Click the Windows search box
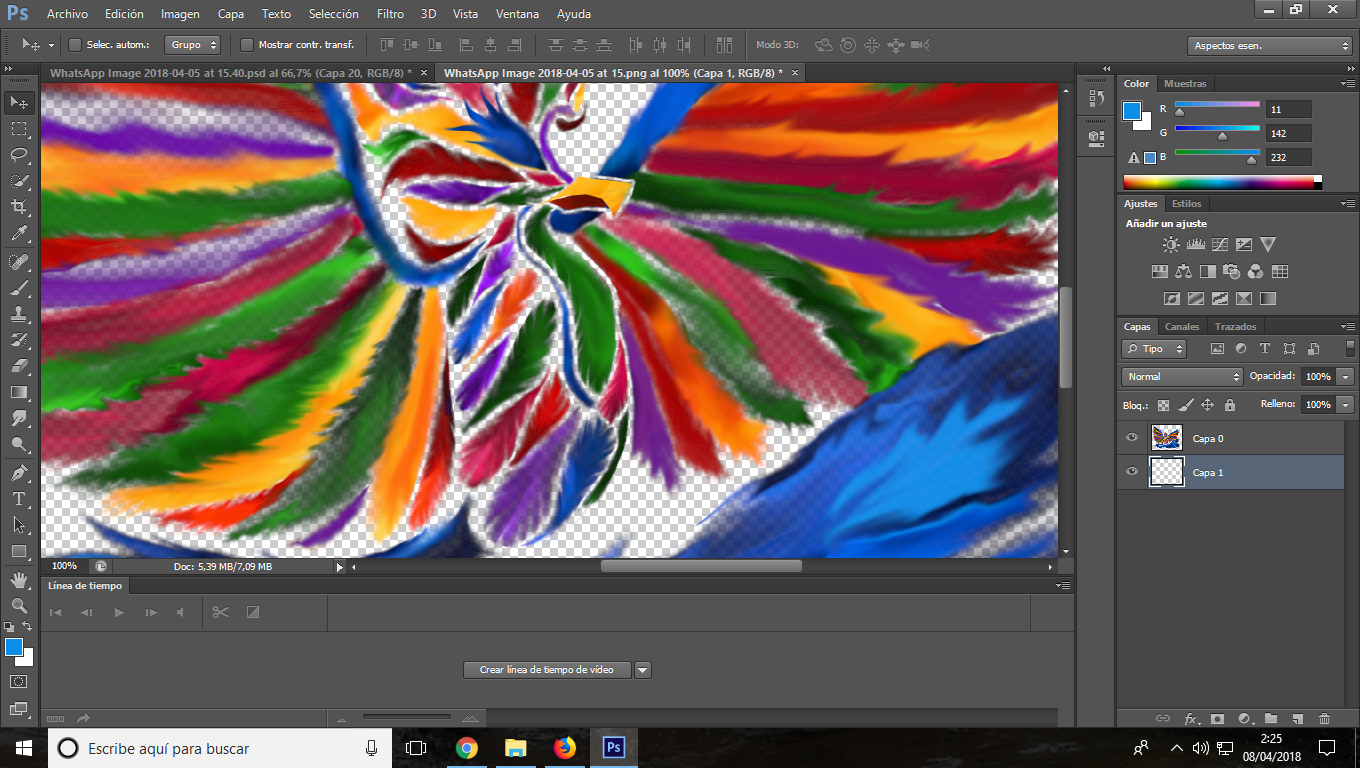 pyautogui.click(x=220, y=748)
